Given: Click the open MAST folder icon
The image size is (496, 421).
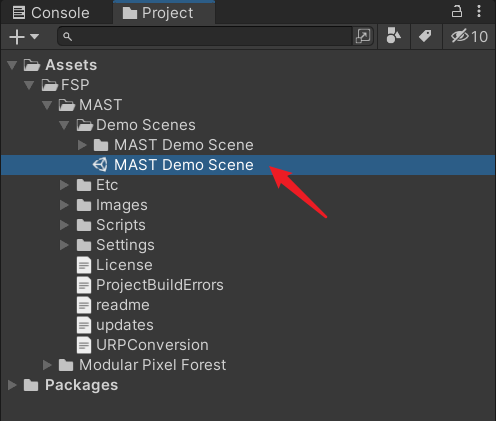Looking at the screenshot, I should [x=67, y=105].
